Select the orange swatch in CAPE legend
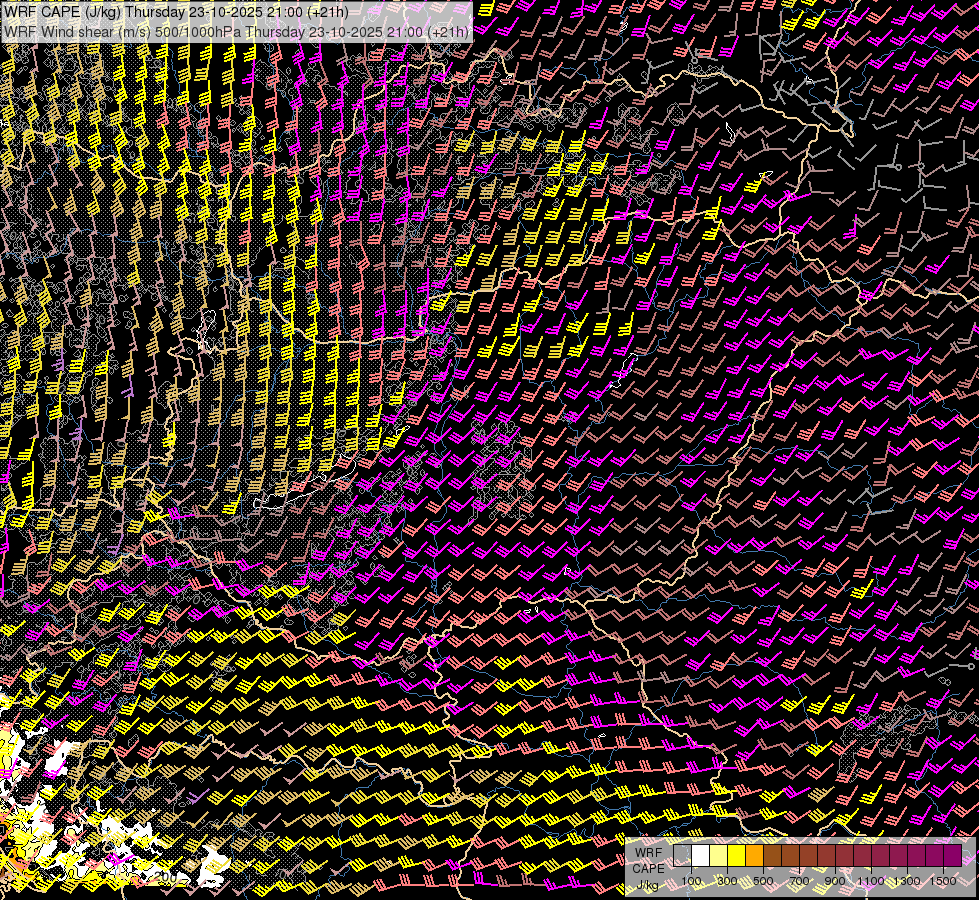The width and height of the screenshot is (979, 900). [x=754, y=856]
